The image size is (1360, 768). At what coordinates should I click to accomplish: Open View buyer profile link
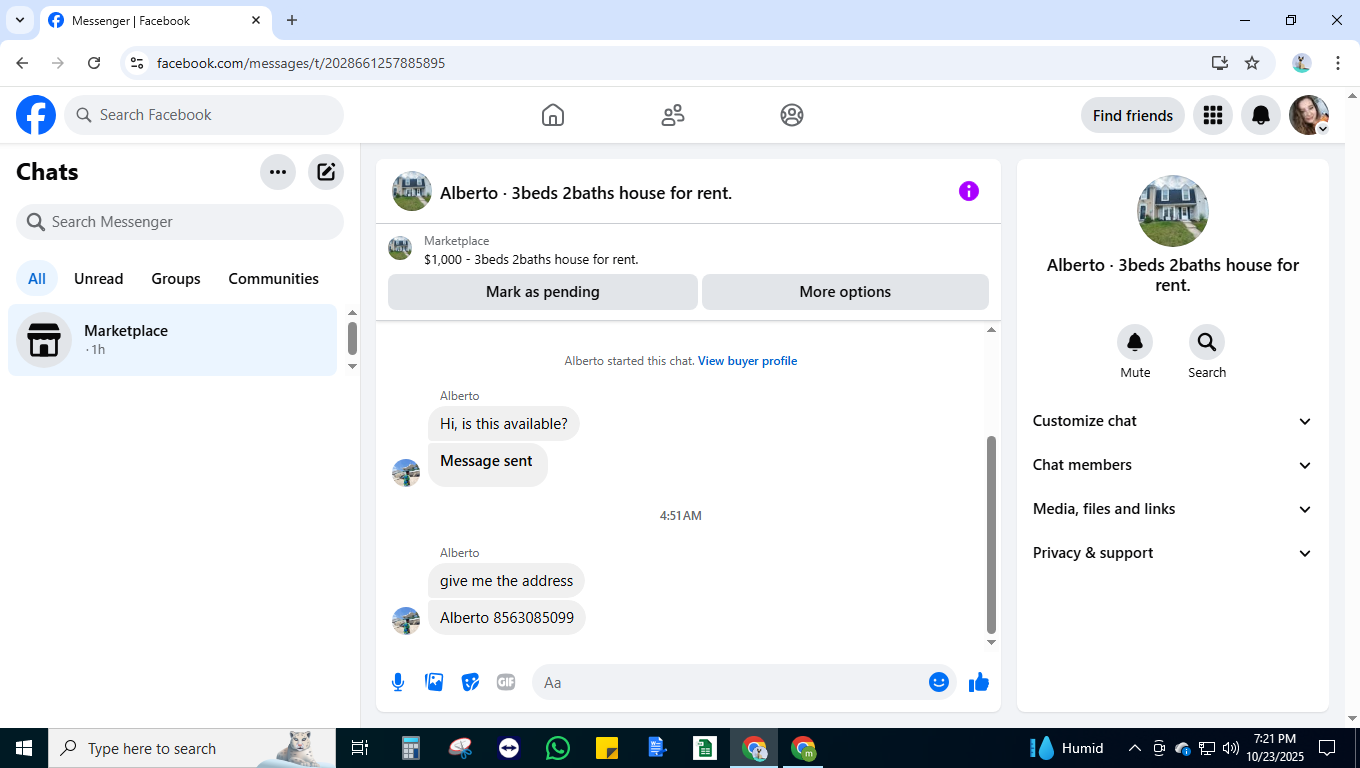(x=747, y=361)
